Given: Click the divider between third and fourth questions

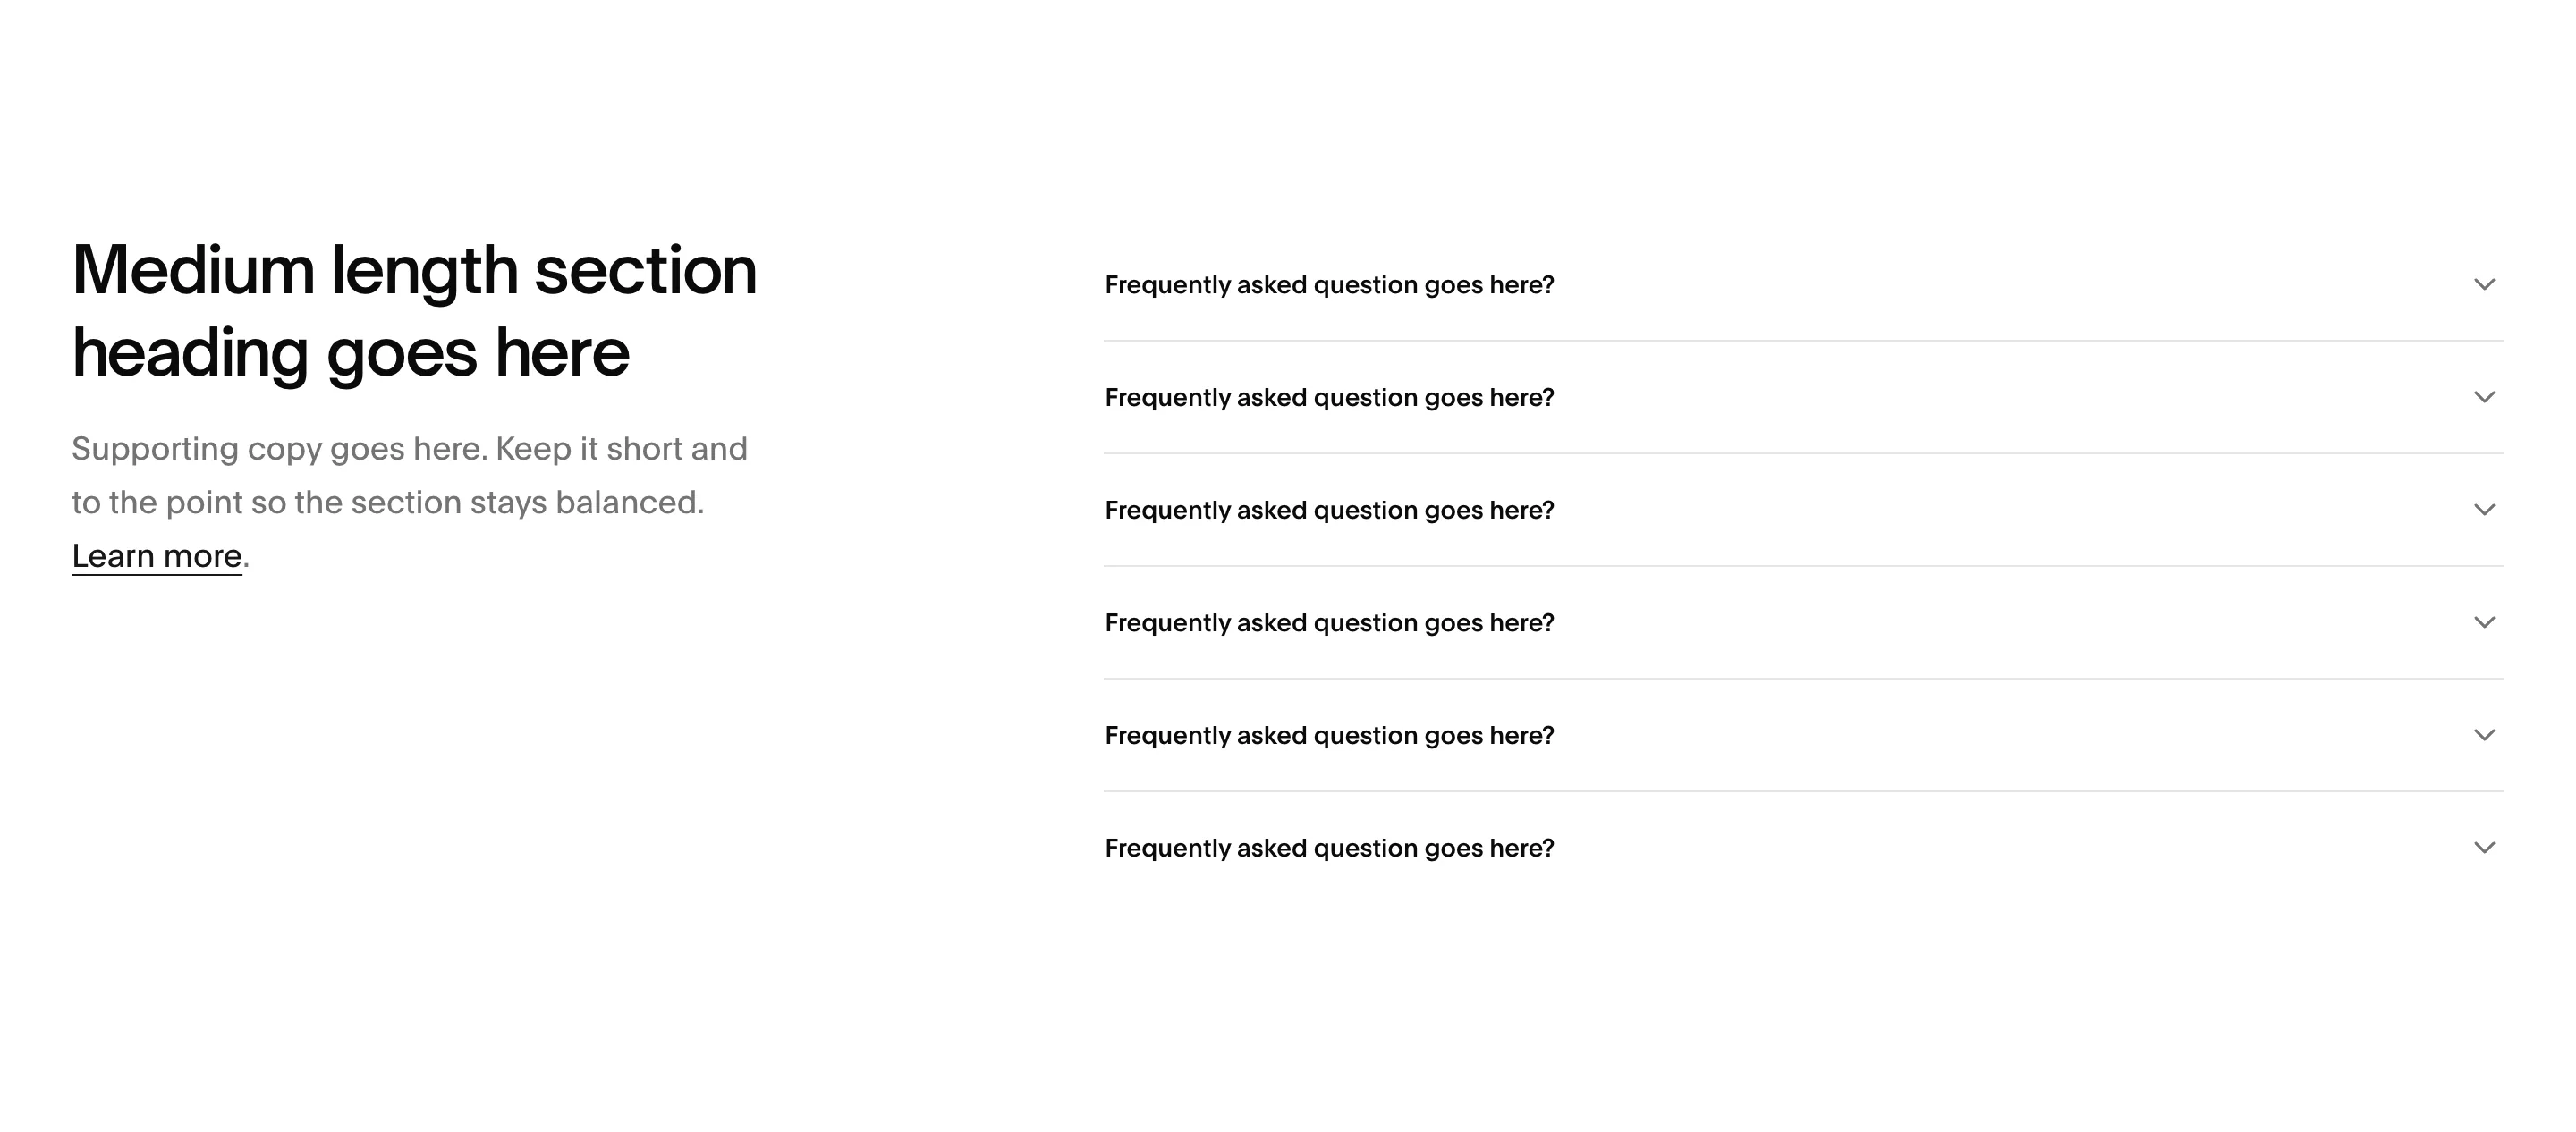Looking at the screenshot, I should point(1804,566).
